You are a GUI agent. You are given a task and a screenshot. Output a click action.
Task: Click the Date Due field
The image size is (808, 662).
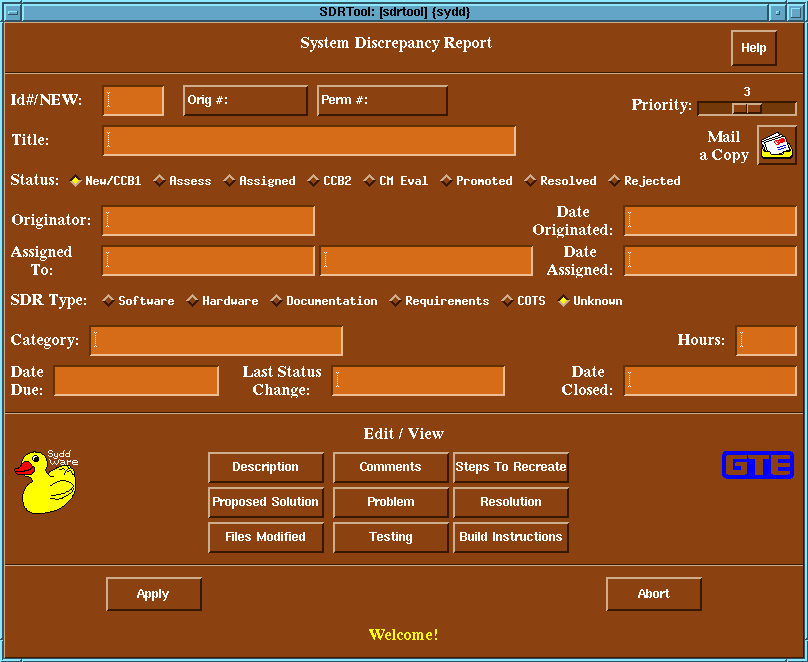[137, 381]
